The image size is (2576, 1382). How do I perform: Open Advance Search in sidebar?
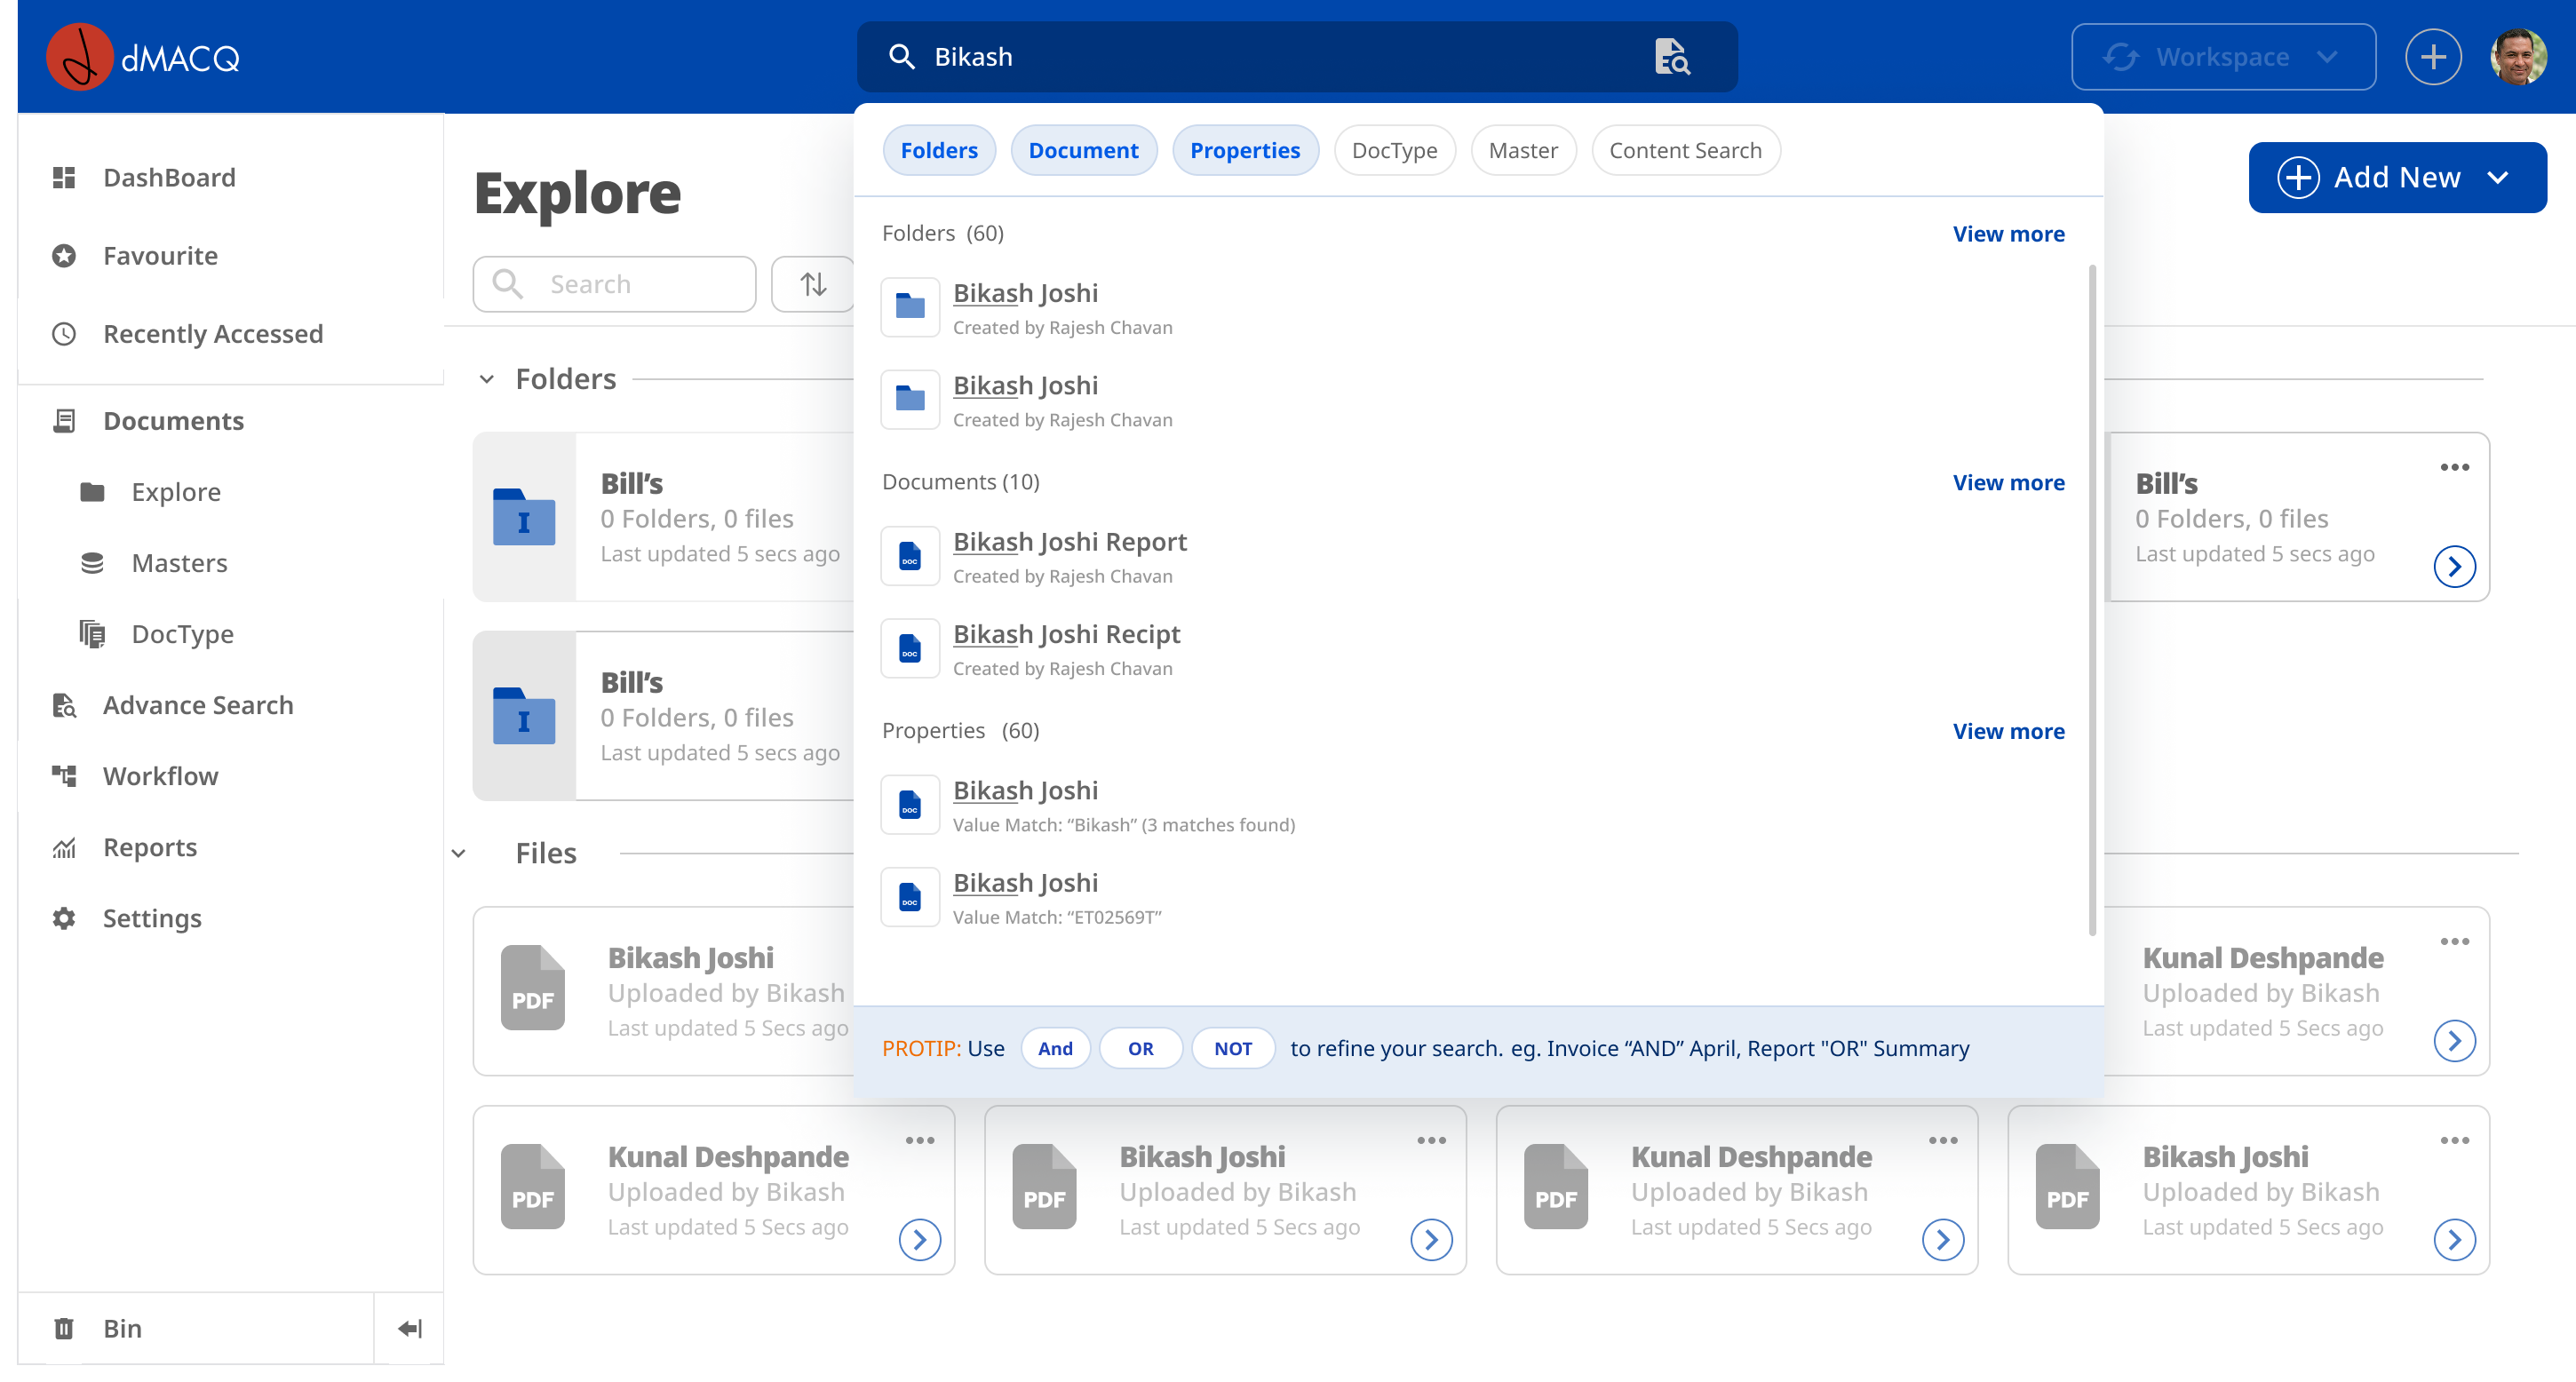(x=198, y=705)
